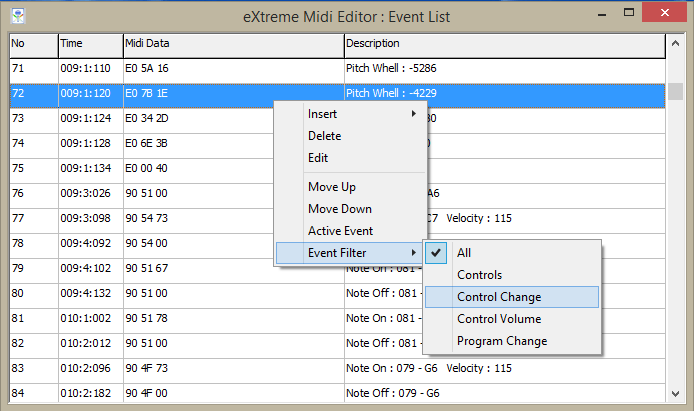Click the Description column header

[x=505, y=46]
